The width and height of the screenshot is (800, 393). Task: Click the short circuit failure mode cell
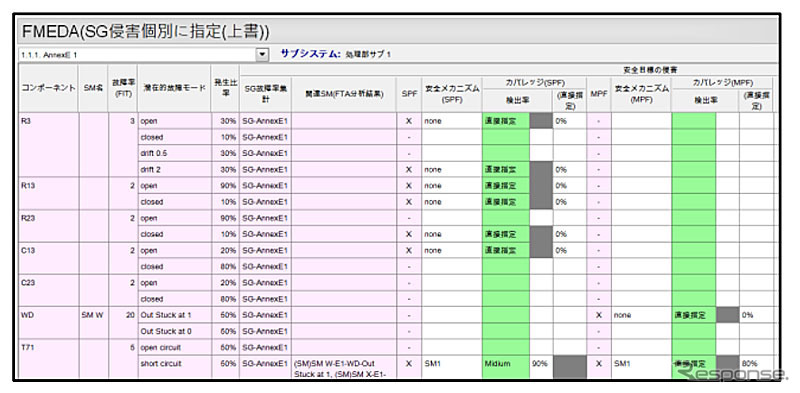pos(174,367)
